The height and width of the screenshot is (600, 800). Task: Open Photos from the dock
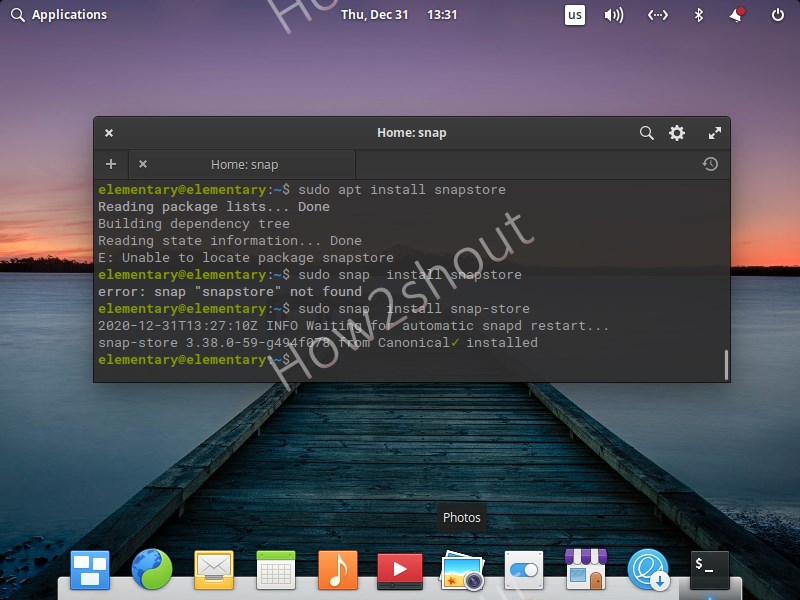(460, 573)
